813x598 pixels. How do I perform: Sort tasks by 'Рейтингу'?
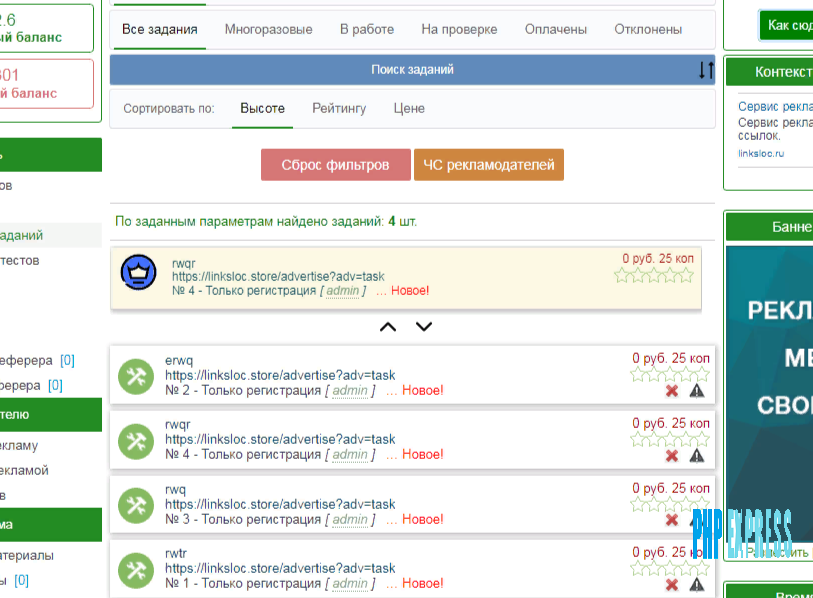[x=339, y=108]
